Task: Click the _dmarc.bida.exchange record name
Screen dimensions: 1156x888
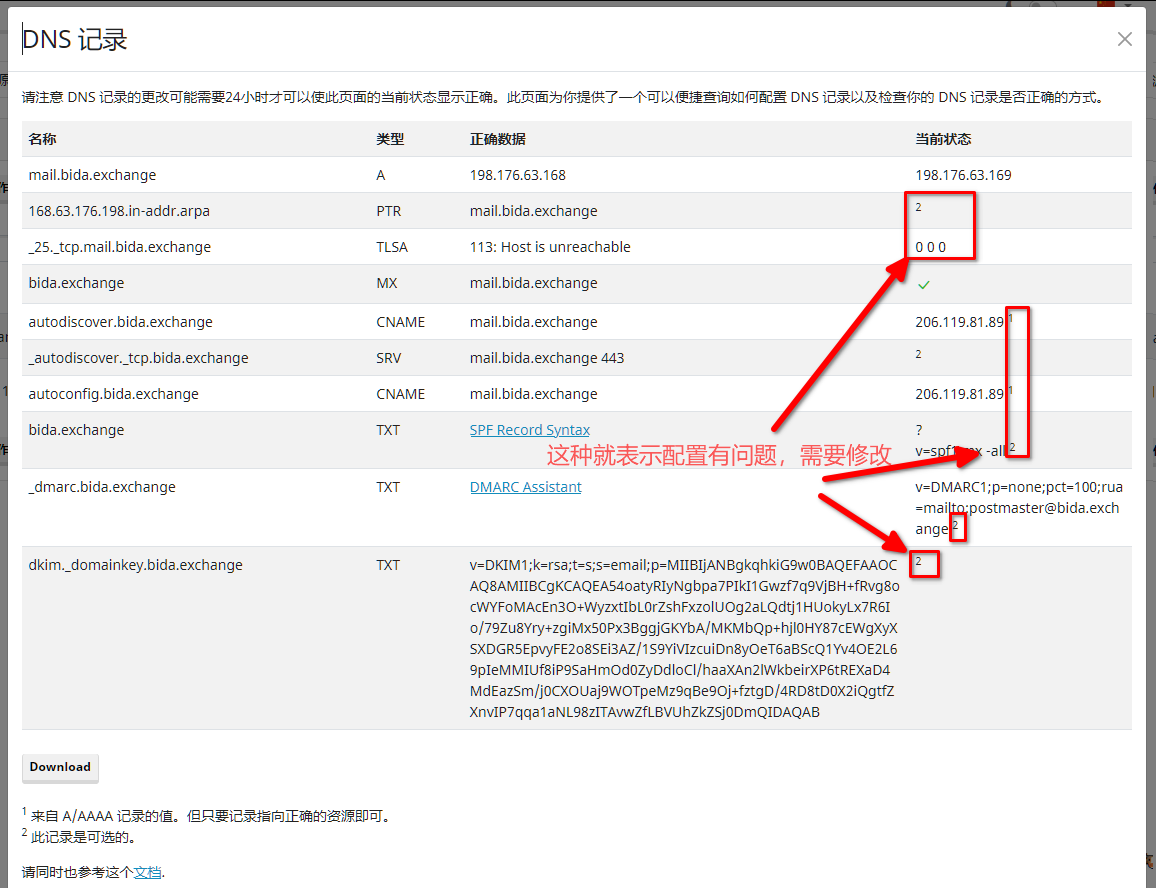Action: point(102,487)
